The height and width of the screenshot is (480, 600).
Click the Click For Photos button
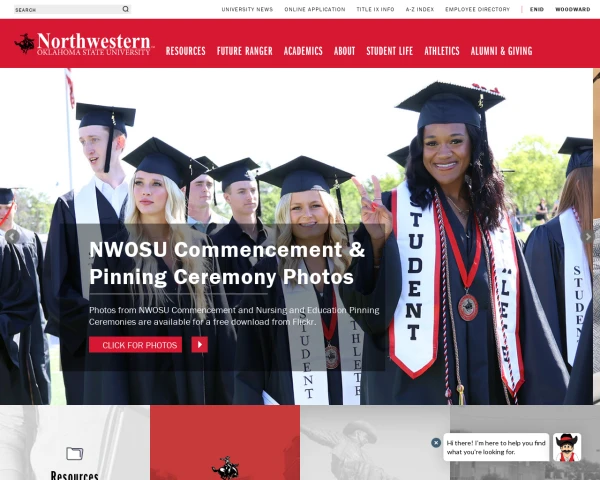coord(135,344)
